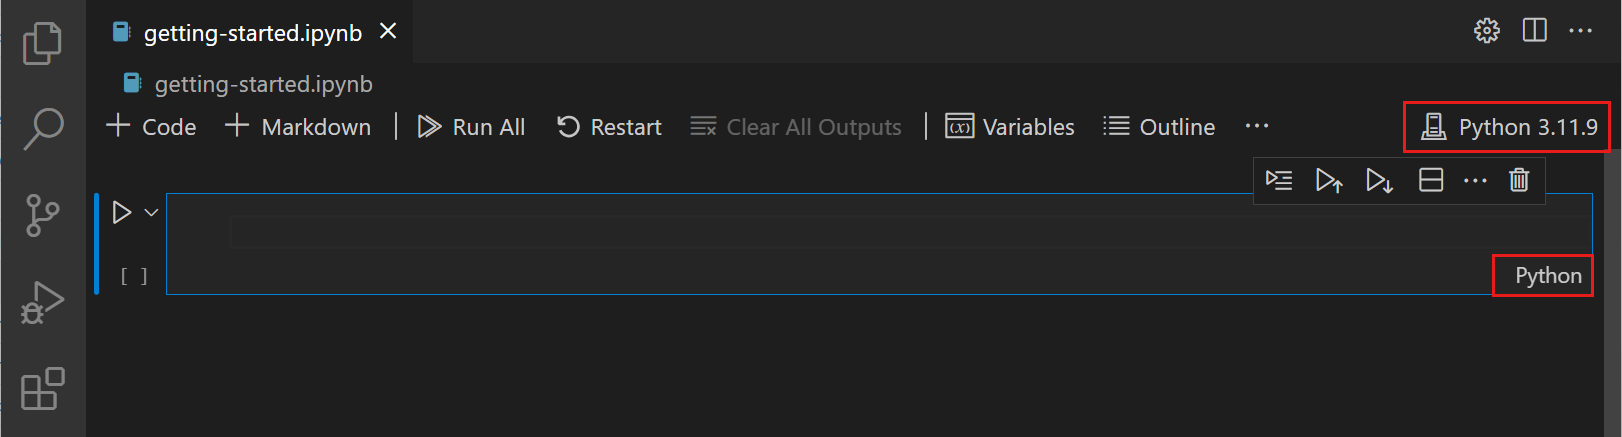Split the cell using toolbar icon
The height and width of the screenshot is (437, 1622).
pyautogui.click(x=1431, y=180)
